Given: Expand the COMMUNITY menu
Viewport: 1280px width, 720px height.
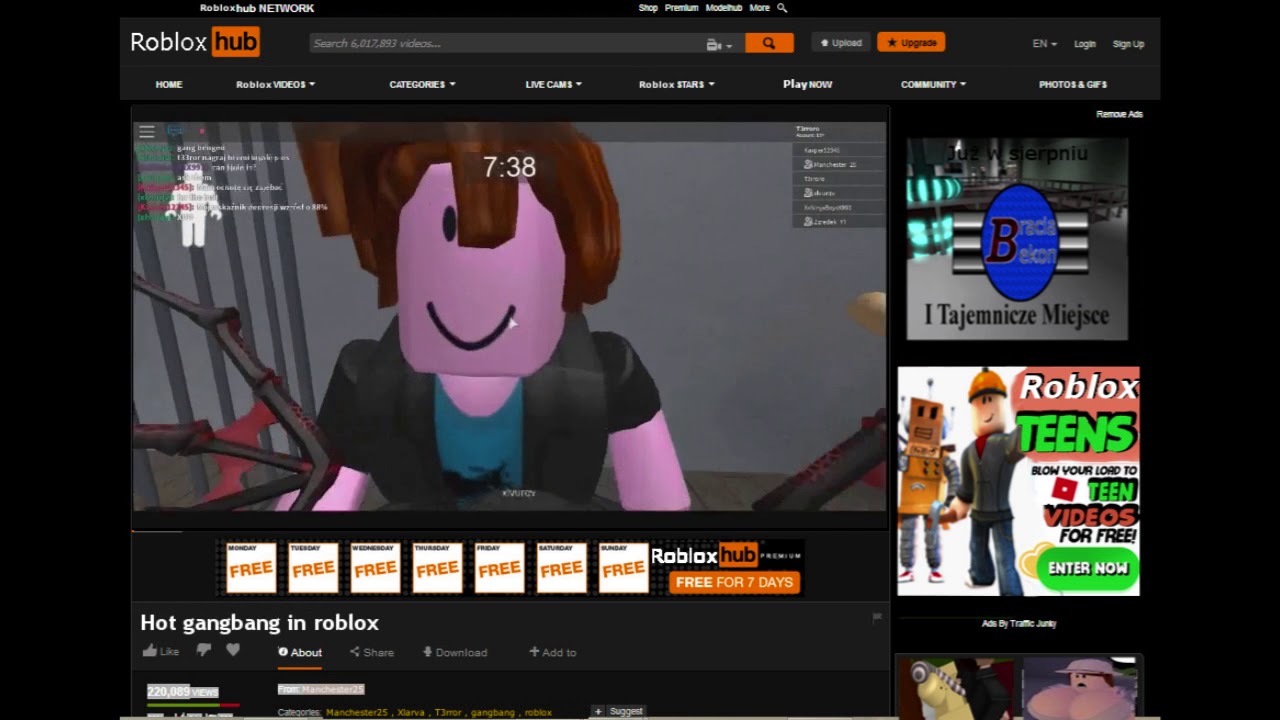Looking at the screenshot, I should 933,85.
